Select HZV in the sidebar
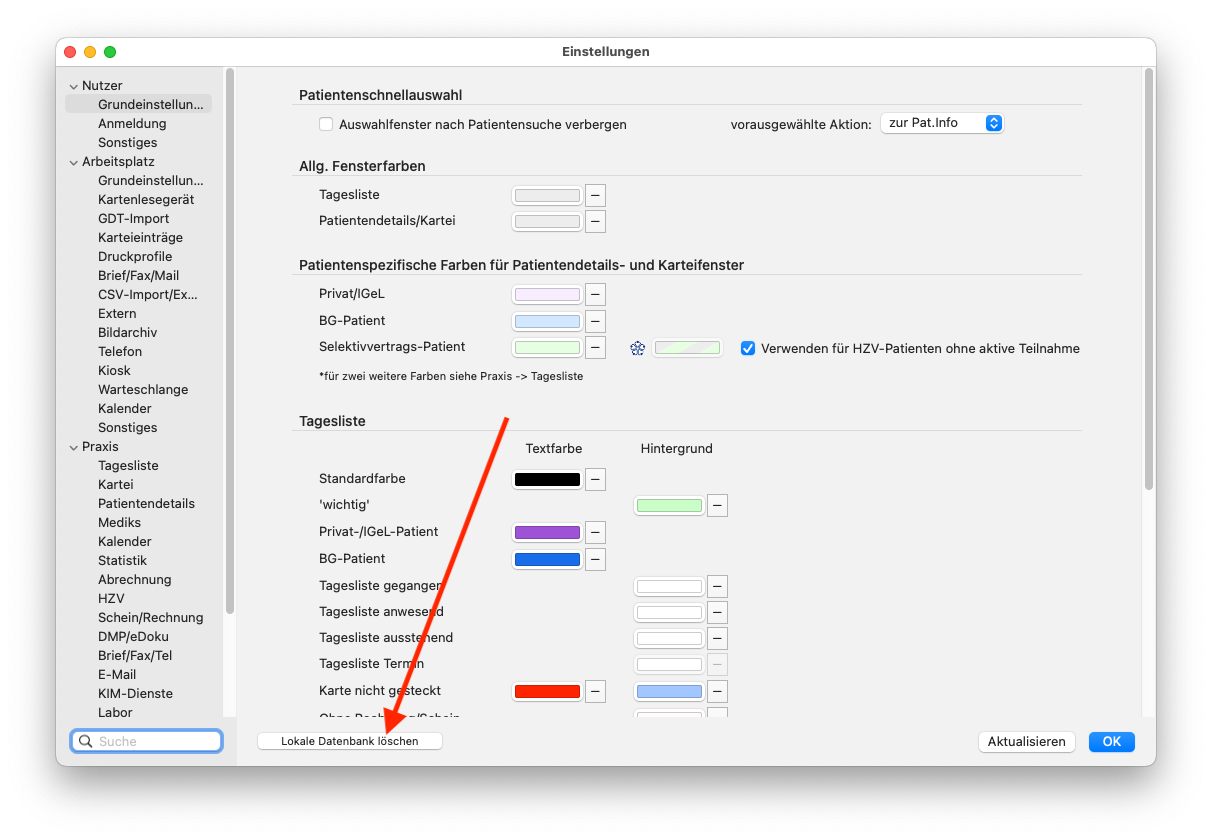The width and height of the screenshot is (1212, 840). [x=111, y=599]
